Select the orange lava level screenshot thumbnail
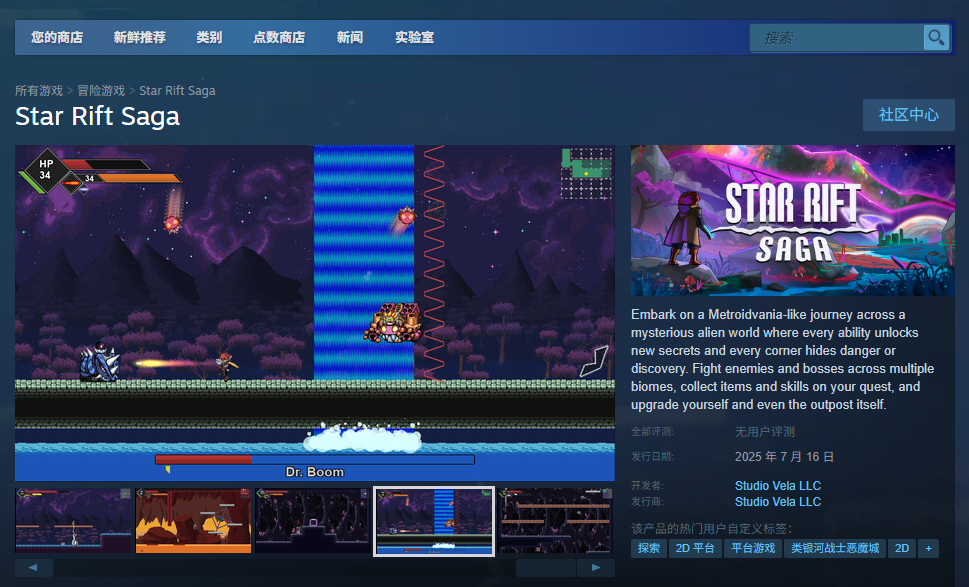The width and height of the screenshot is (969, 587). tap(192, 521)
